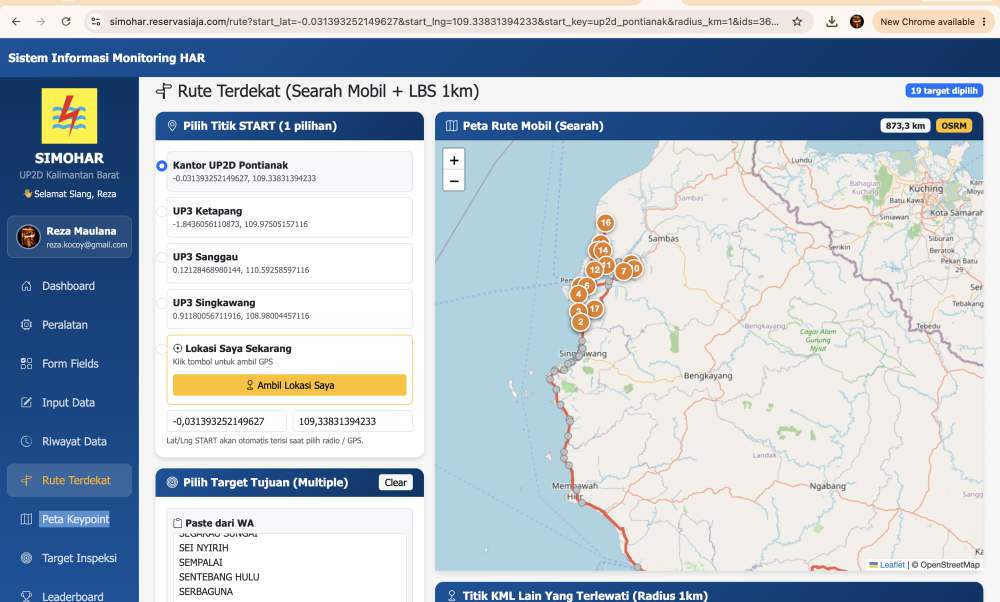This screenshot has width=1000, height=602.
Task: Click map marker number 7
Action: pos(623,272)
